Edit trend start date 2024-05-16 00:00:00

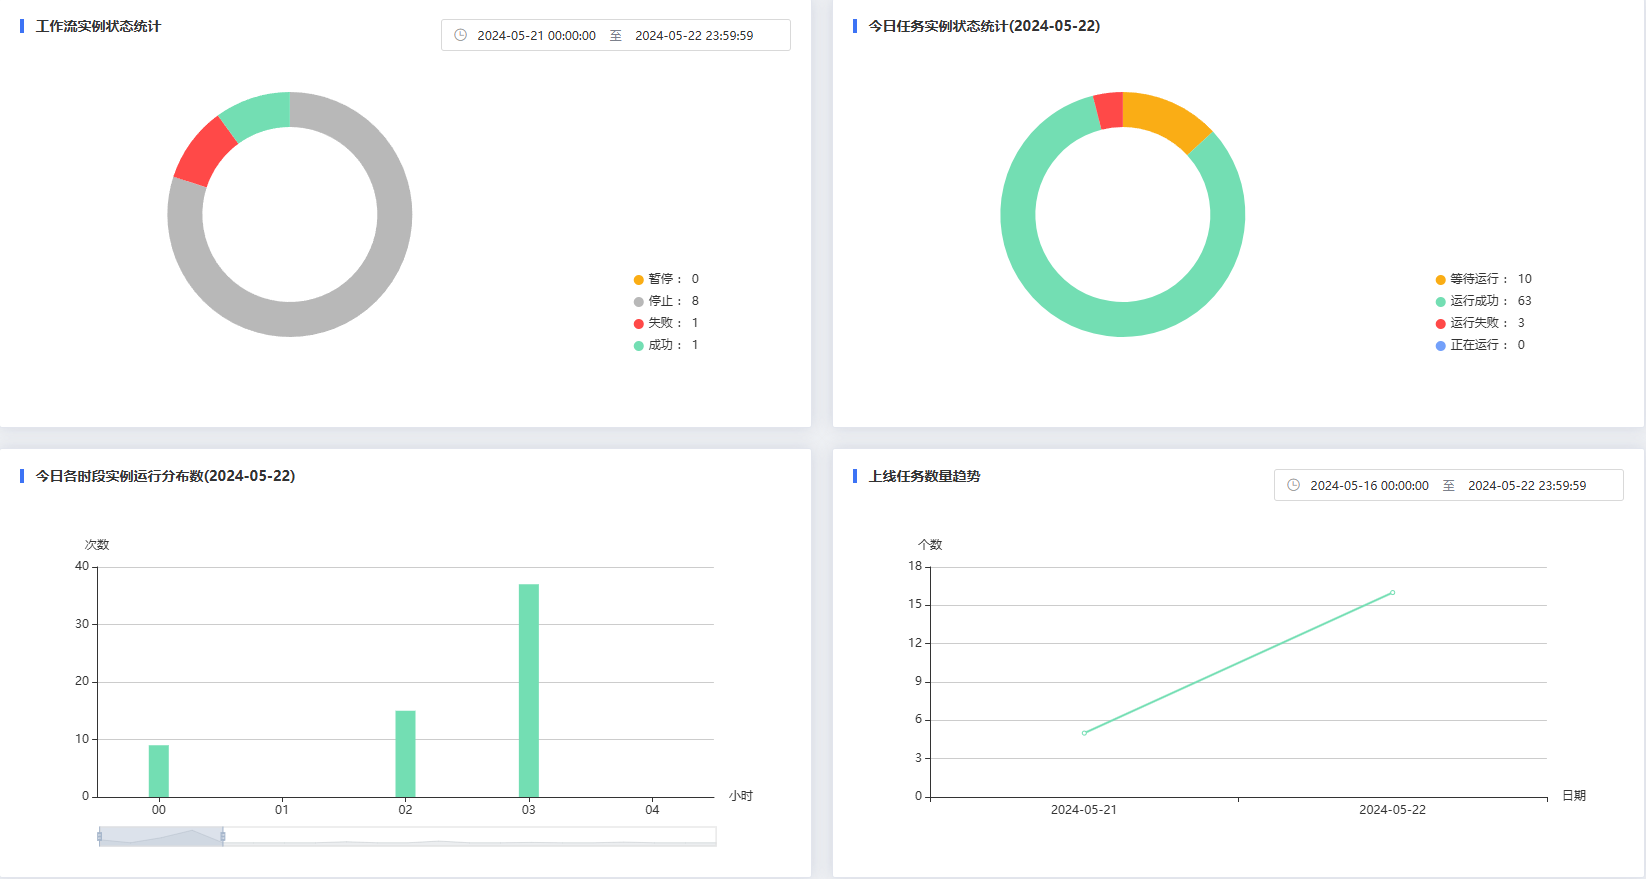(x=1369, y=485)
